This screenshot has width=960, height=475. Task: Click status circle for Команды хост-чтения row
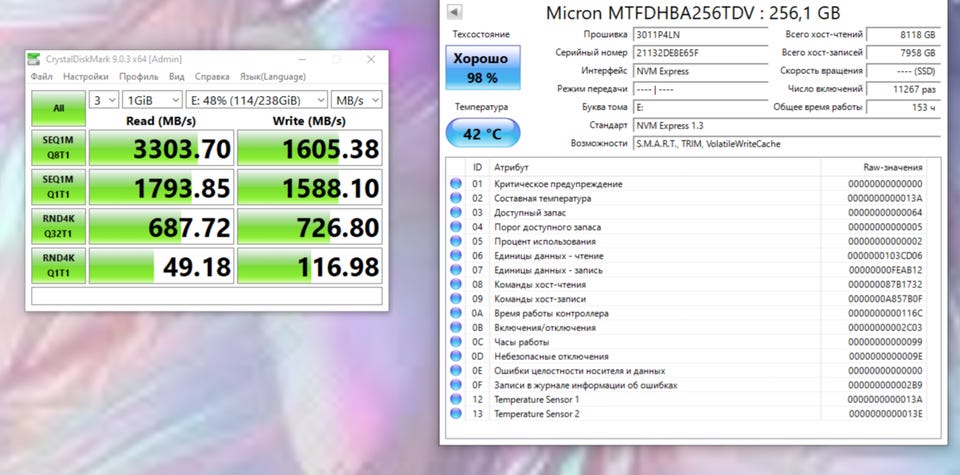456,284
